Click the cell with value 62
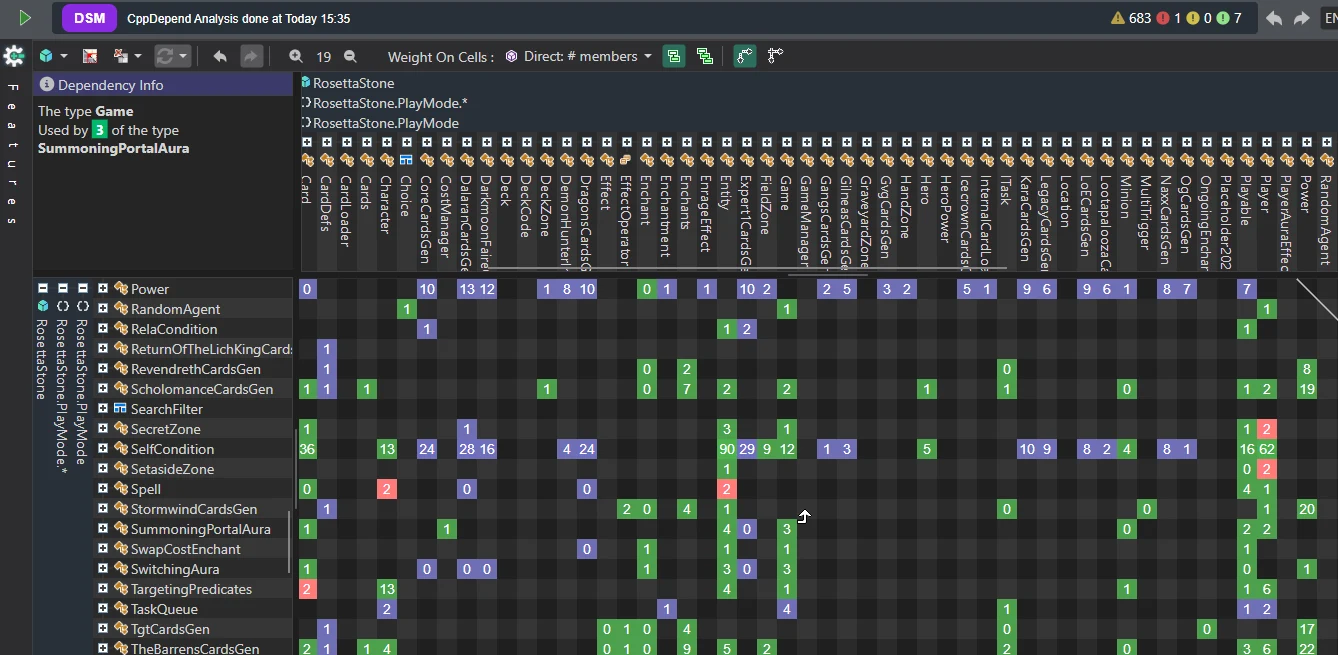This screenshot has height=655, width=1338. point(1267,449)
